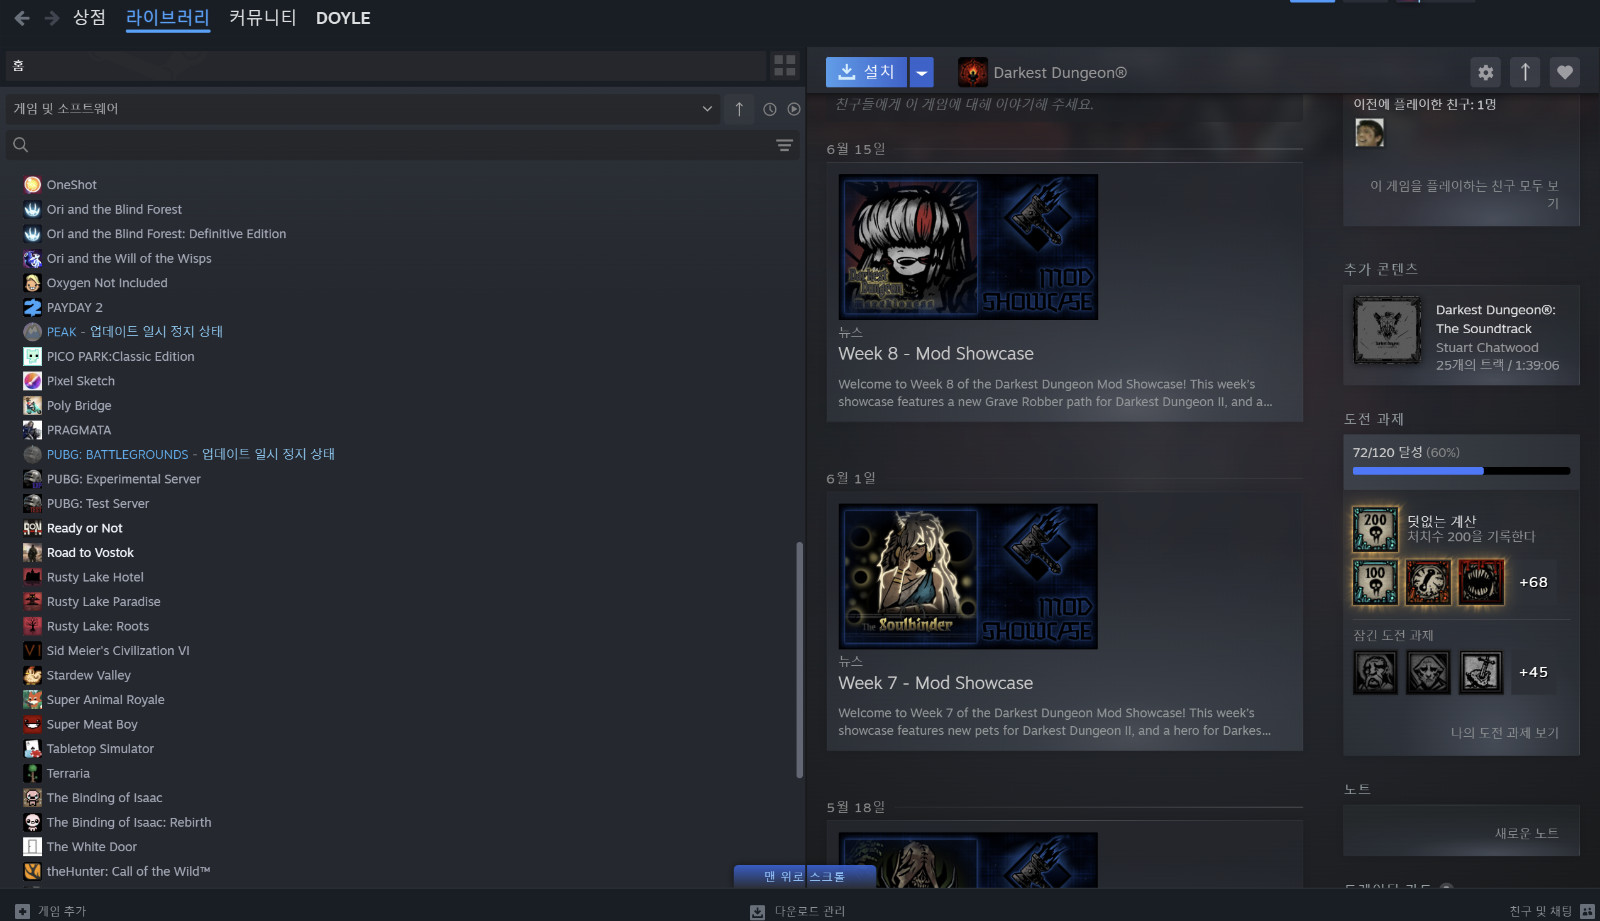Viewport: 1600px width, 921px height.
Task: Click the add game plus icon
Action: tap(22, 911)
